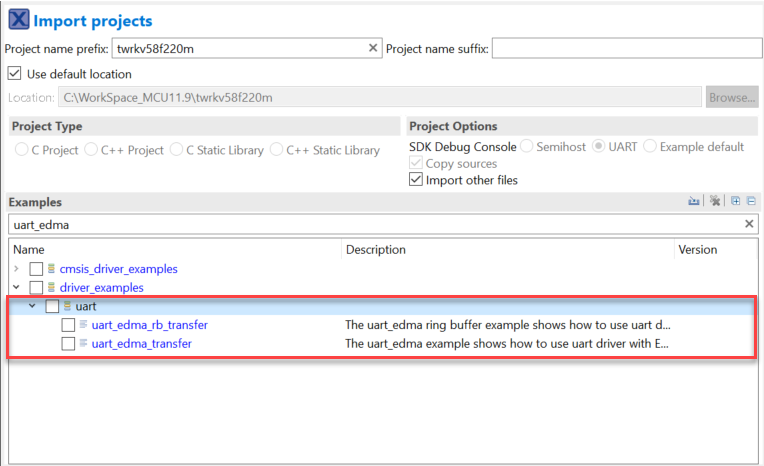Screen dimensions: 764x466
Task: Expand the cmsis_driver_examples tree node
Action: coord(15,269)
